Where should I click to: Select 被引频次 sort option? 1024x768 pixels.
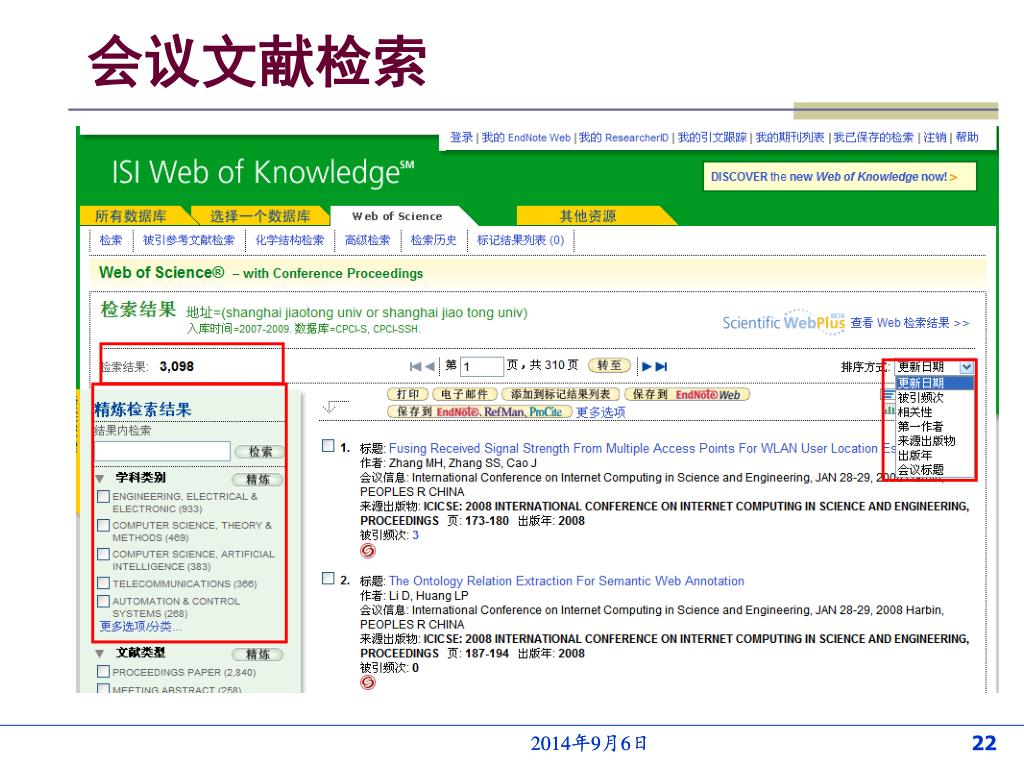tap(920, 398)
